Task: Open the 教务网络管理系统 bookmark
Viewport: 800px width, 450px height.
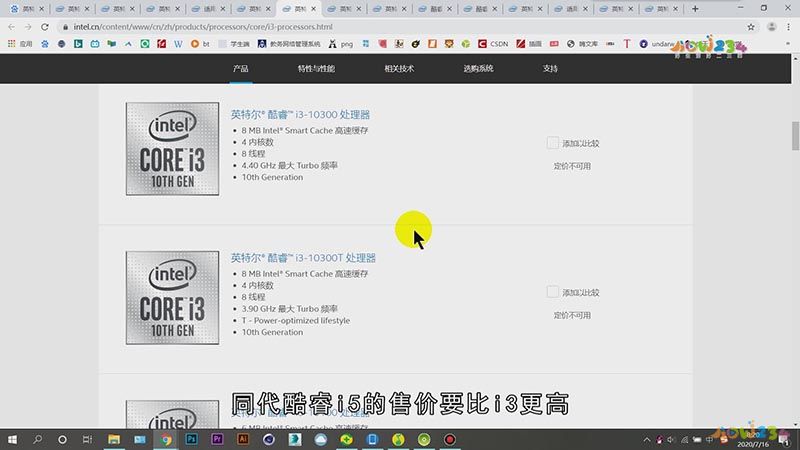Action: 289,44
